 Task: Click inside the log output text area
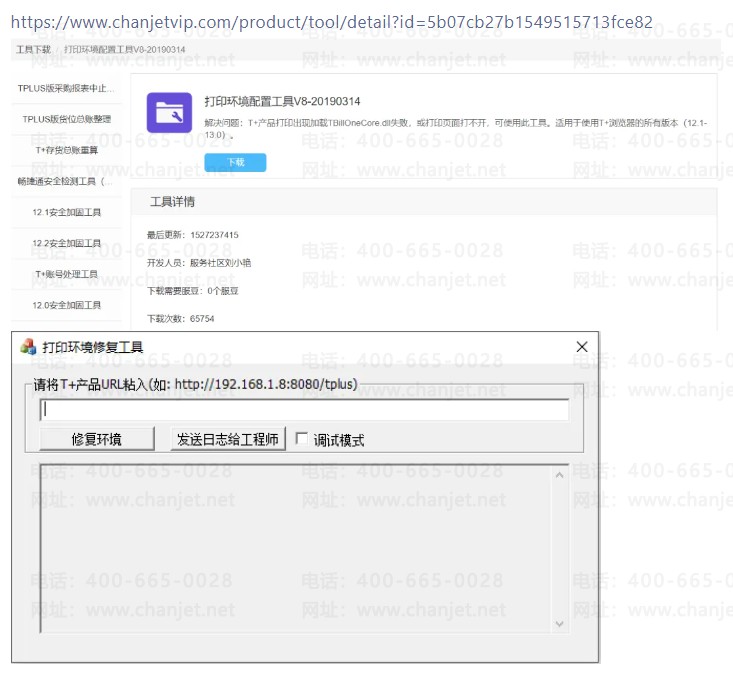click(295, 549)
